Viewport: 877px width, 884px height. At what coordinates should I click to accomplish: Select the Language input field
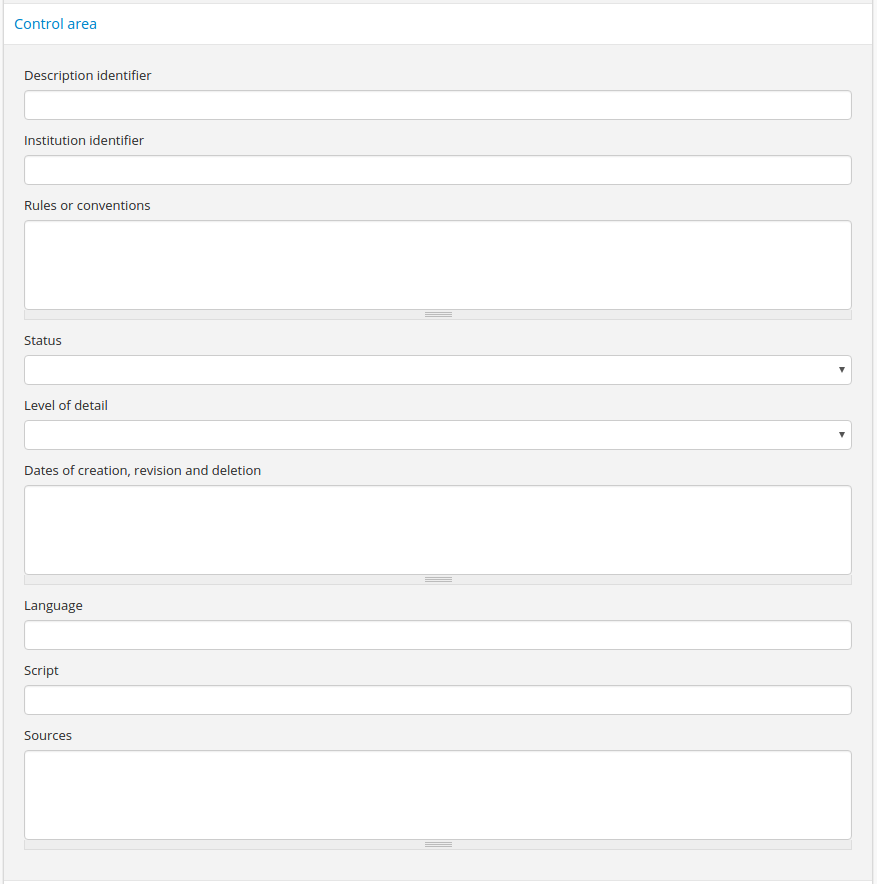(x=437, y=635)
